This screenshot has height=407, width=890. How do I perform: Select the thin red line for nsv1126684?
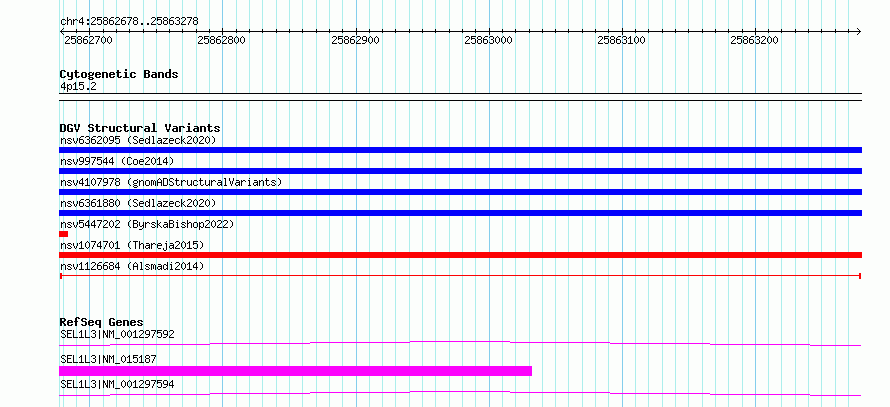click(460, 276)
